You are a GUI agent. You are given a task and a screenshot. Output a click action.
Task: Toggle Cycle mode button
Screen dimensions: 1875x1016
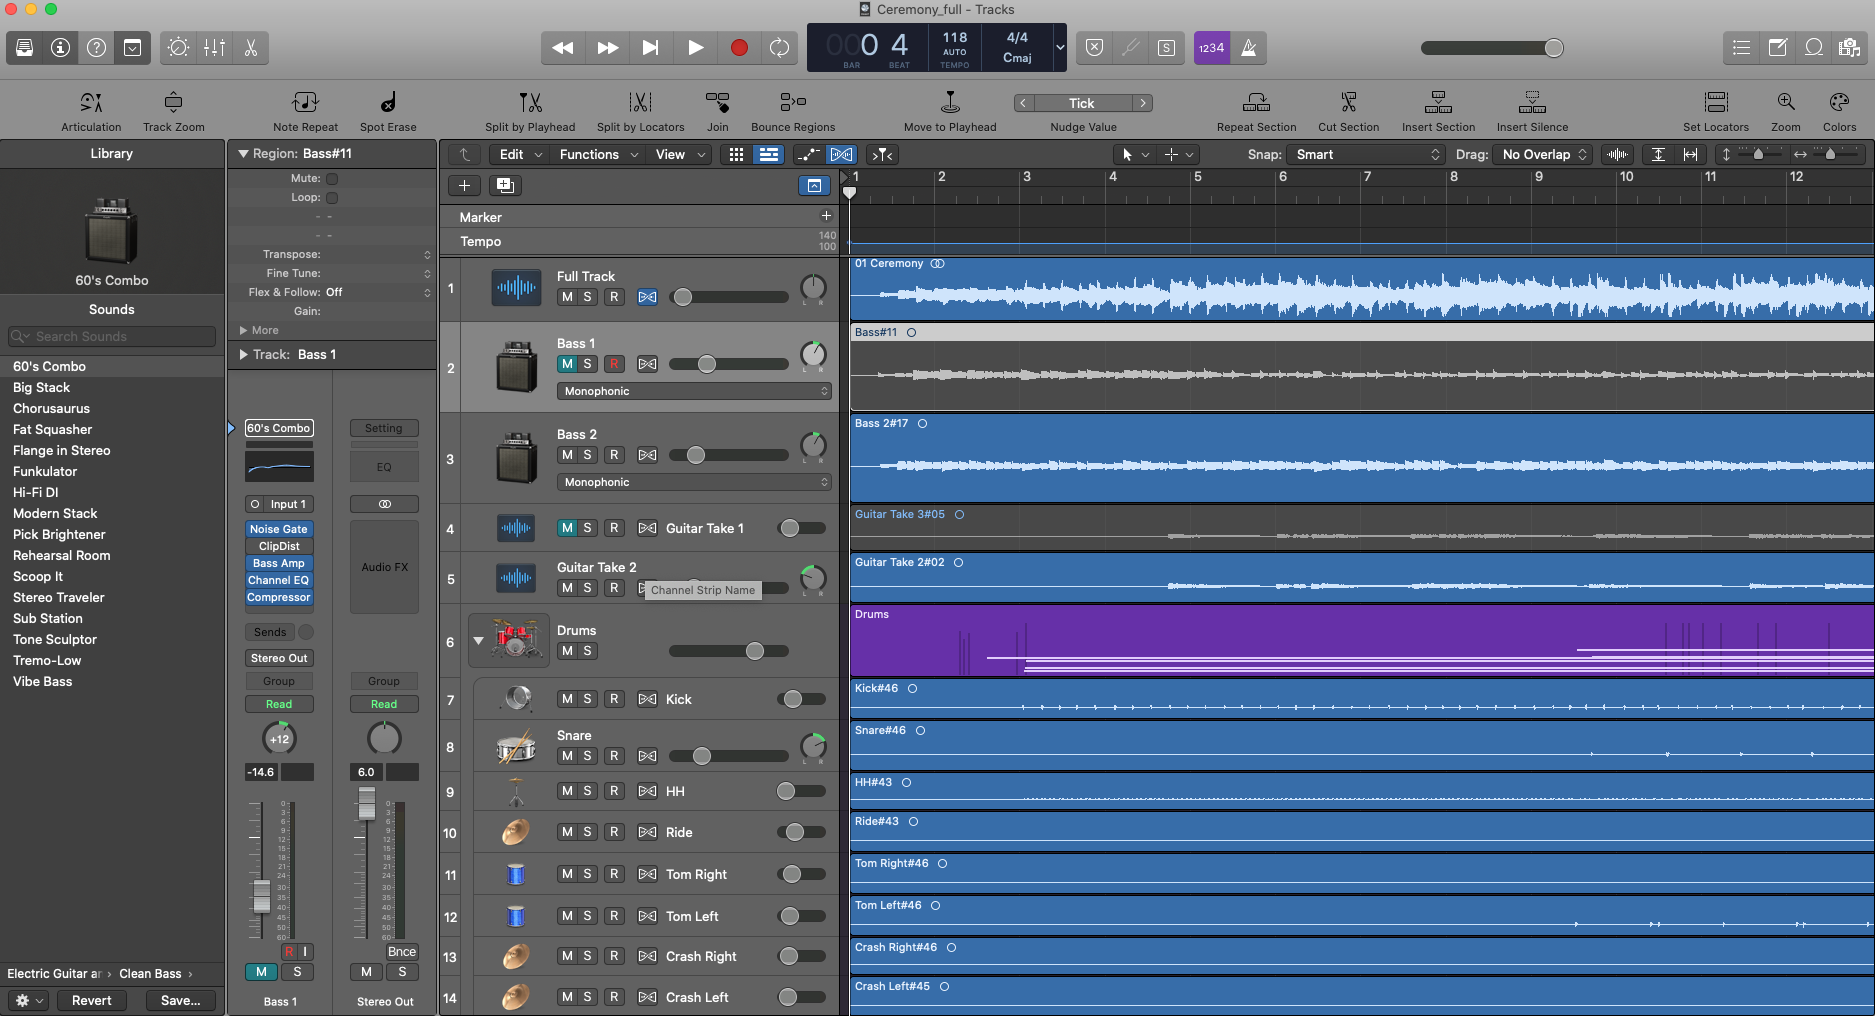[x=779, y=47]
